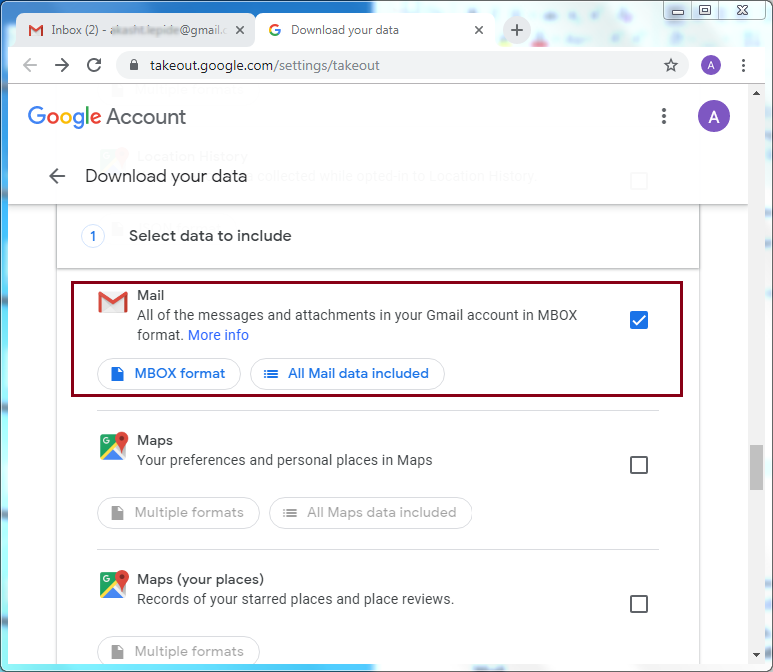
Task: Click the Maps title text
Action: pos(155,440)
